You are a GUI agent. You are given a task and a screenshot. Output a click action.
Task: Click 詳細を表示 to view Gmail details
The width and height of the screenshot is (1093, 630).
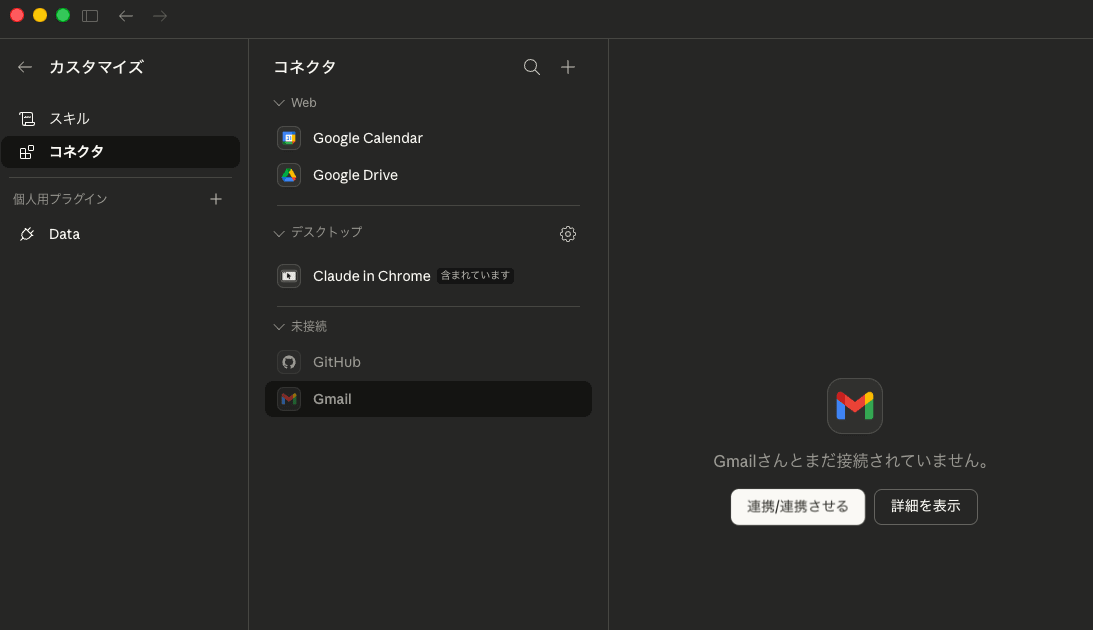click(925, 506)
